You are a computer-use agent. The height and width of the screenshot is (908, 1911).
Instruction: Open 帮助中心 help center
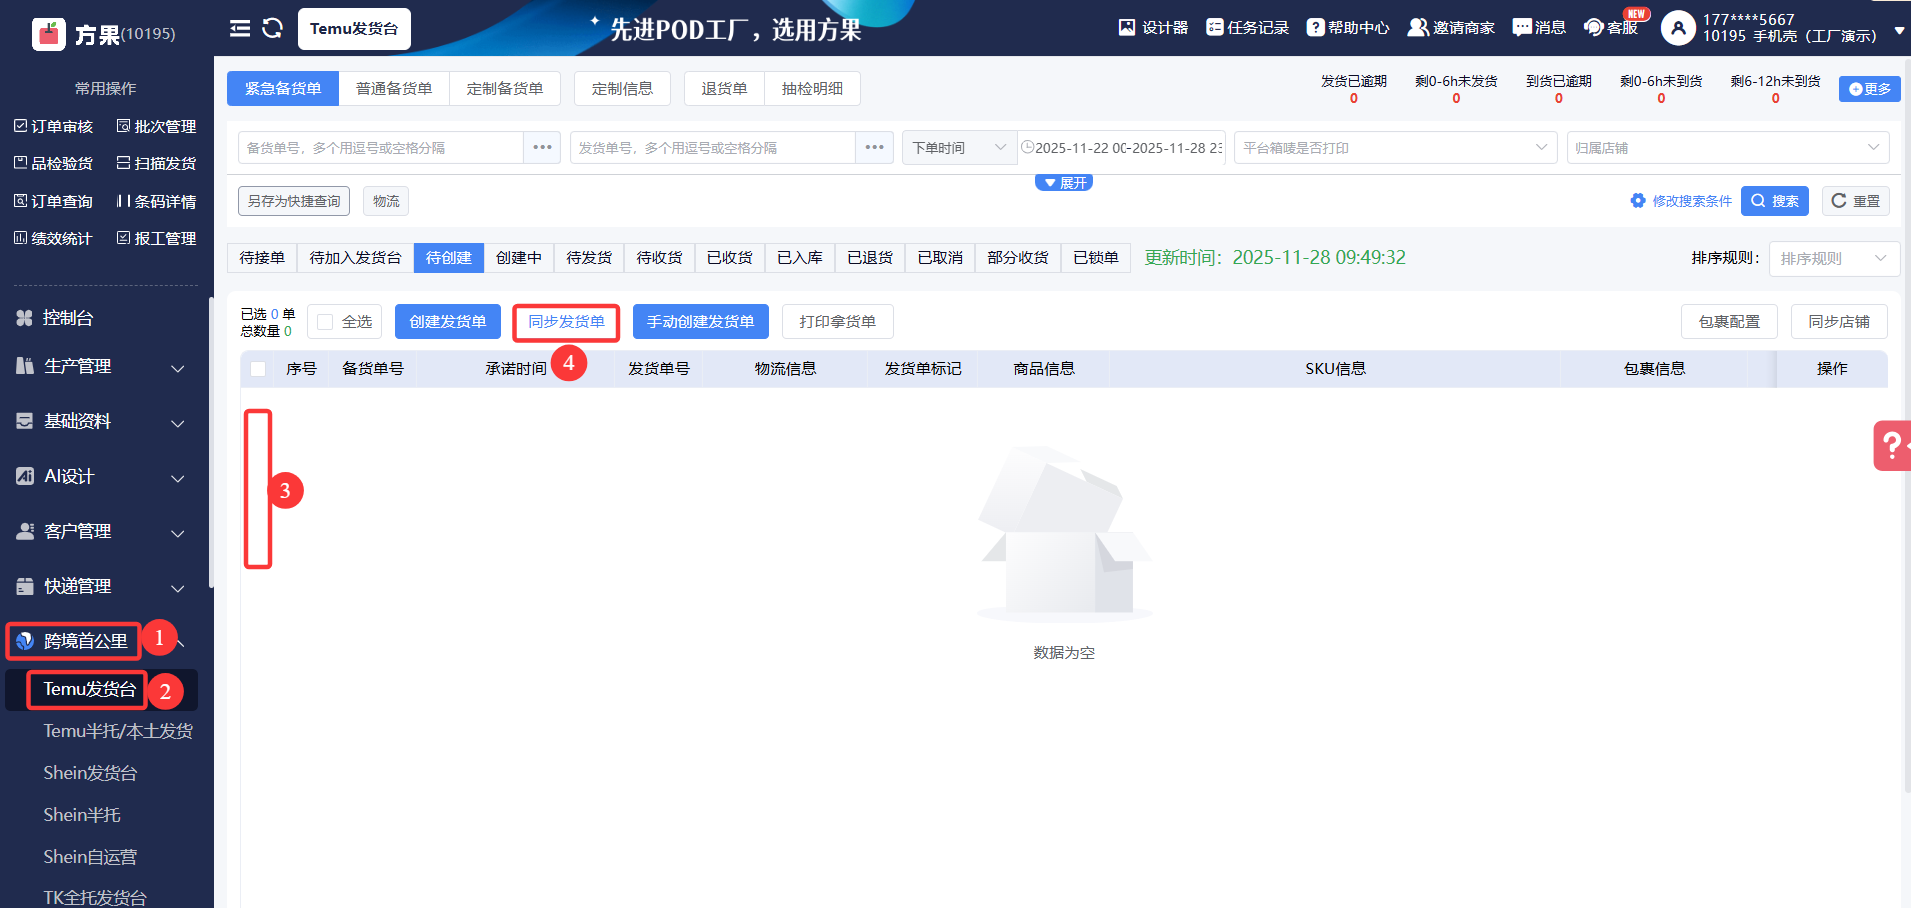click(1348, 27)
